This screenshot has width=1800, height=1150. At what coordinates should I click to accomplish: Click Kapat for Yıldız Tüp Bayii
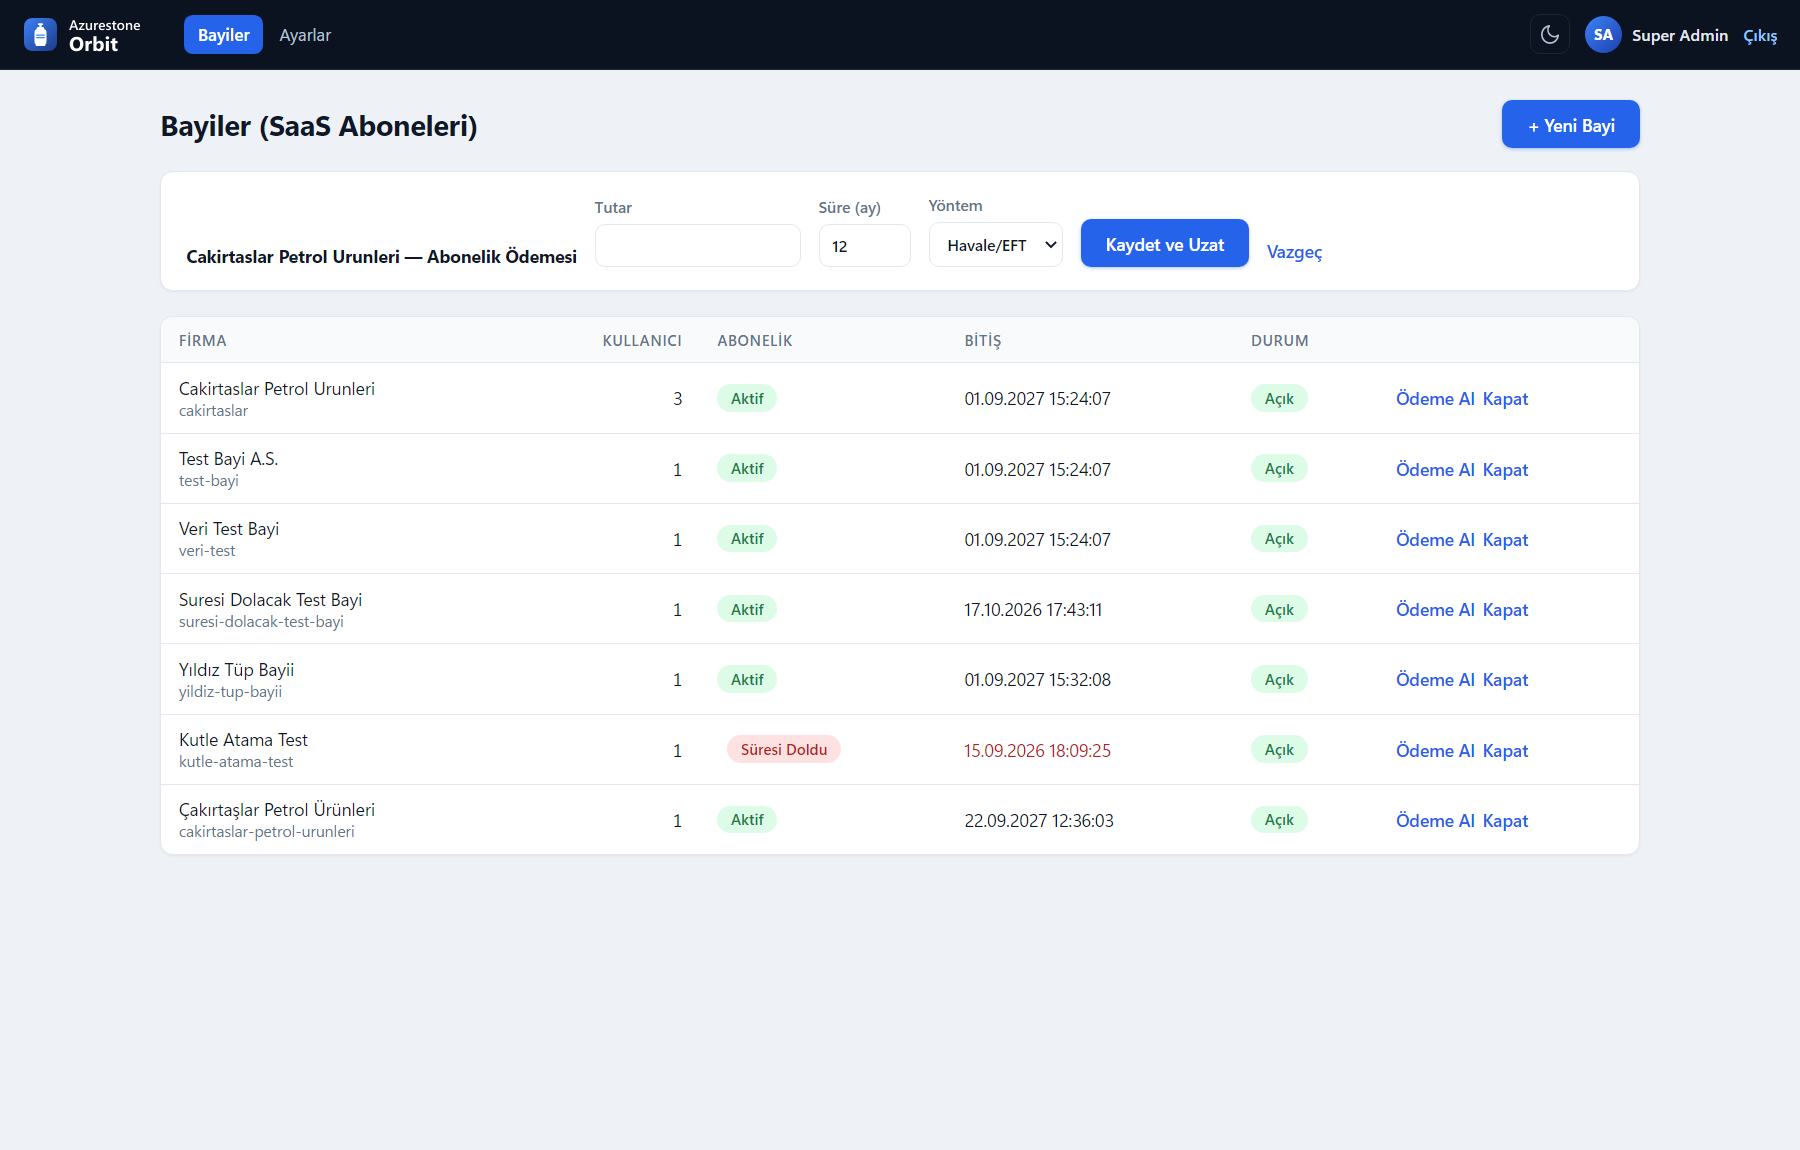tap(1505, 680)
